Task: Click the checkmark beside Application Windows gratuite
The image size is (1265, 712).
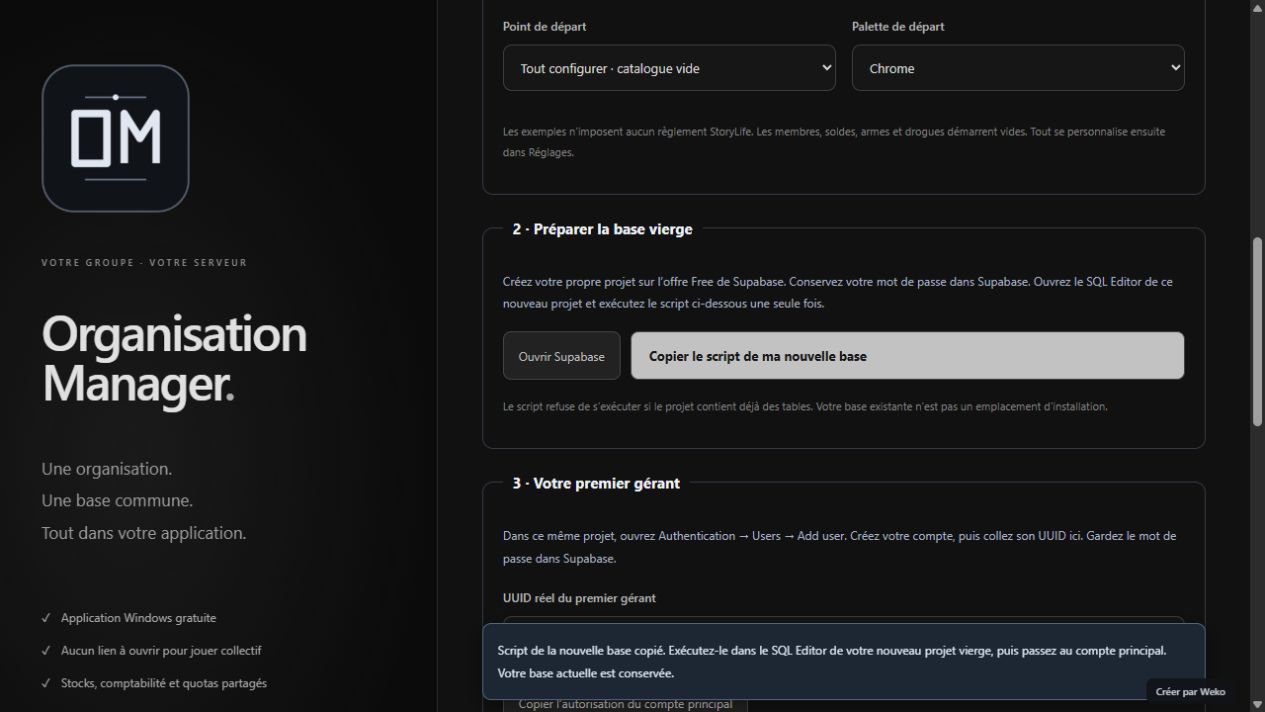Action: pyautogui.click(x=47, y=618)
